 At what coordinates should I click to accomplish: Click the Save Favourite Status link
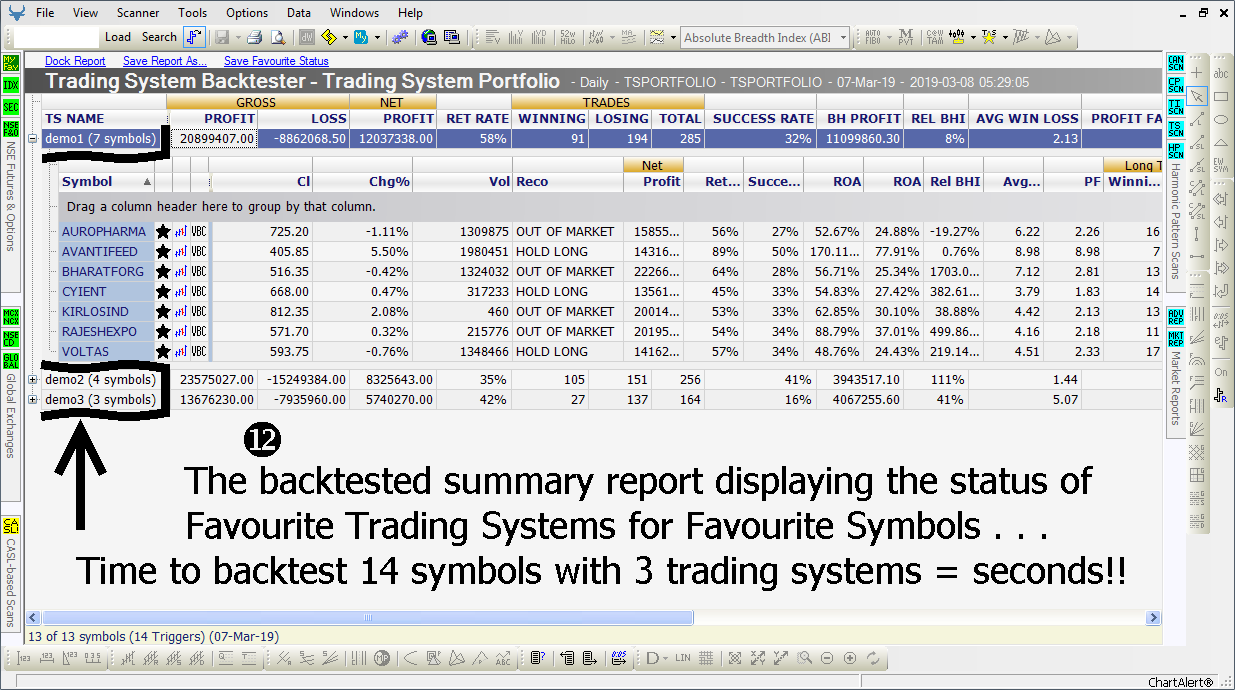pos(276,61)
